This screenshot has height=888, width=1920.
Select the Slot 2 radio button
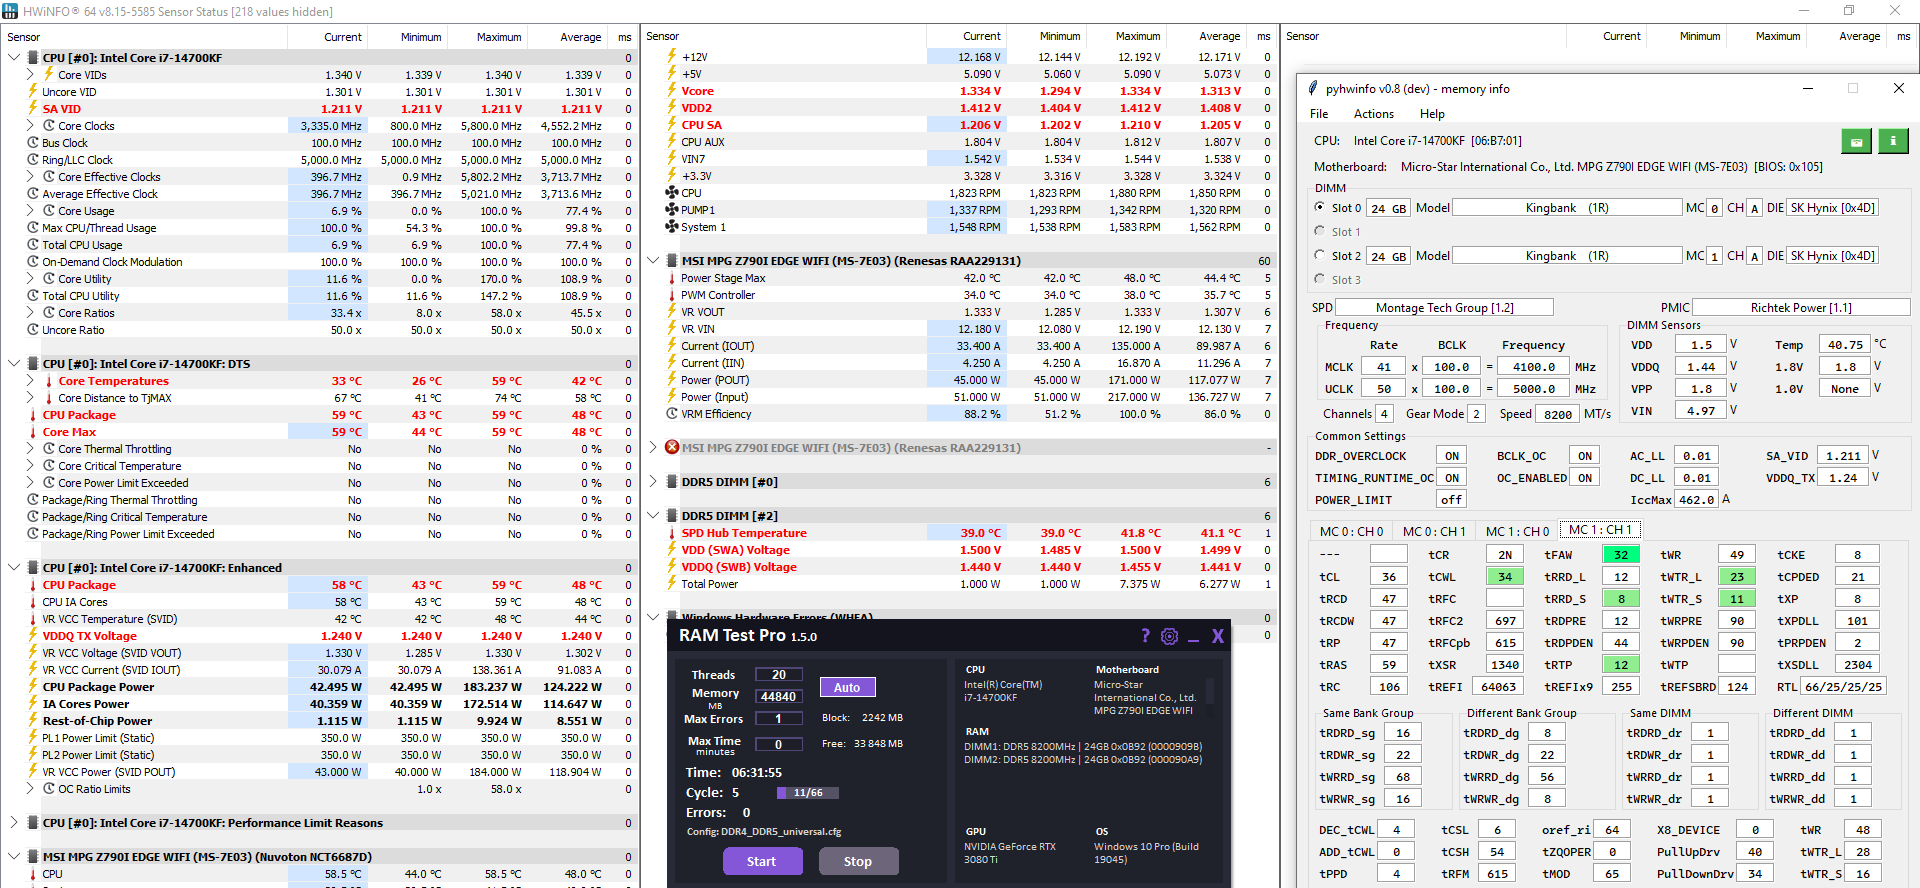point(1320,255)
